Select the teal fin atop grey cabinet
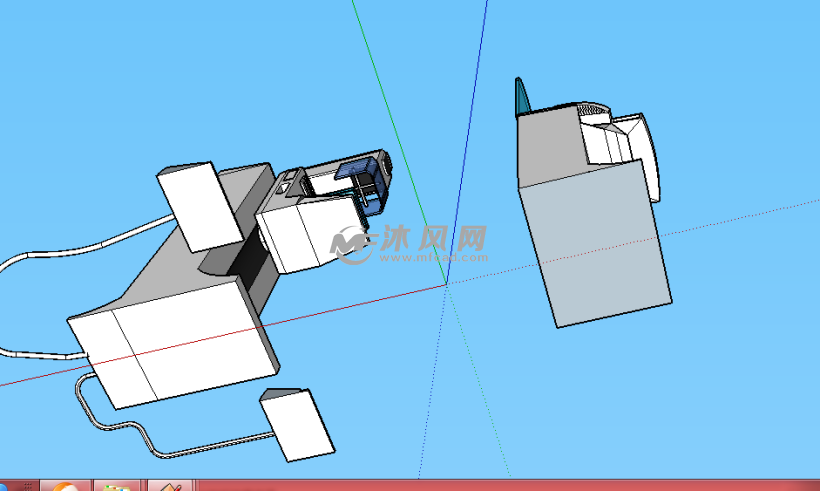This screenshot has width=820, height=491. 522,96
